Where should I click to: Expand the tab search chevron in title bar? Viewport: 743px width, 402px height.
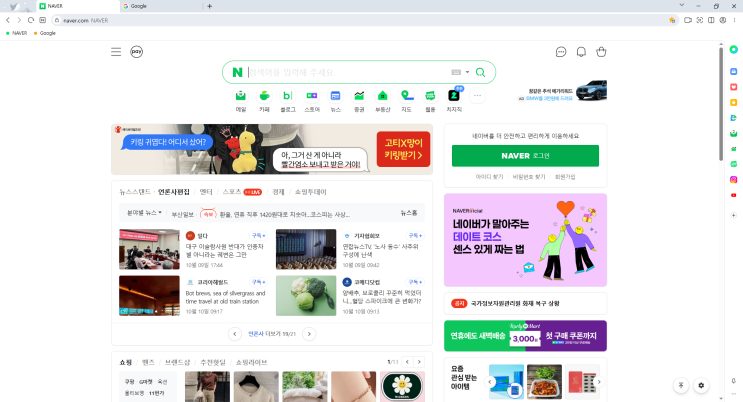click(x=681, y=5)
